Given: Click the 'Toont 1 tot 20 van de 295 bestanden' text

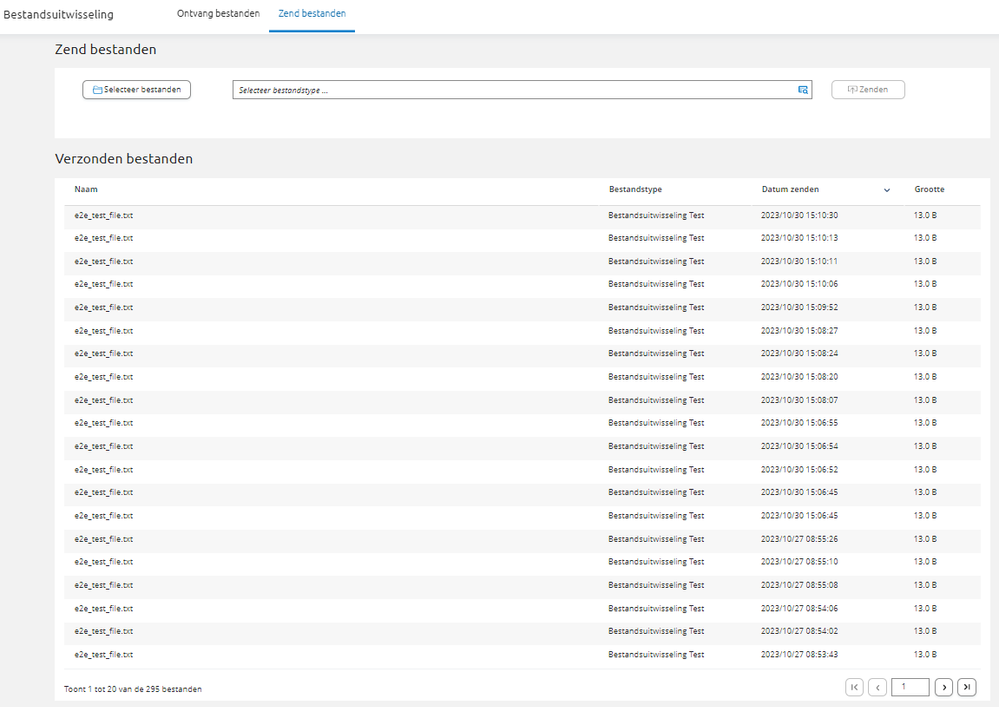Looking at the screenshot, I should [x=133, y=689].
